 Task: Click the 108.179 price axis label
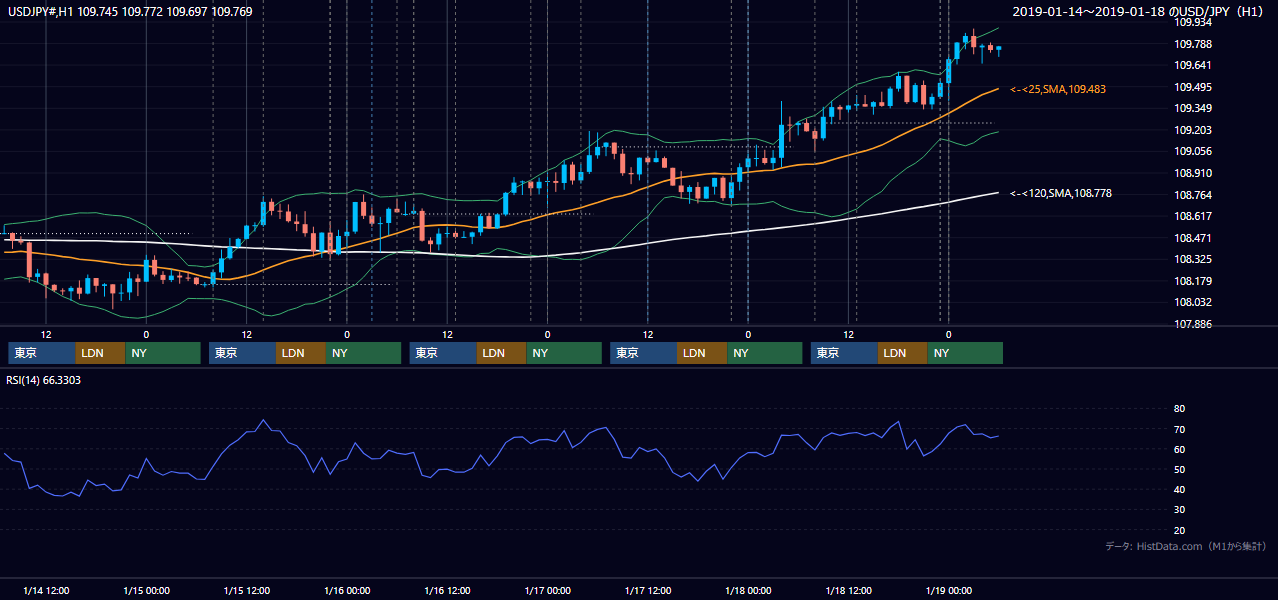click(1193, 281)
